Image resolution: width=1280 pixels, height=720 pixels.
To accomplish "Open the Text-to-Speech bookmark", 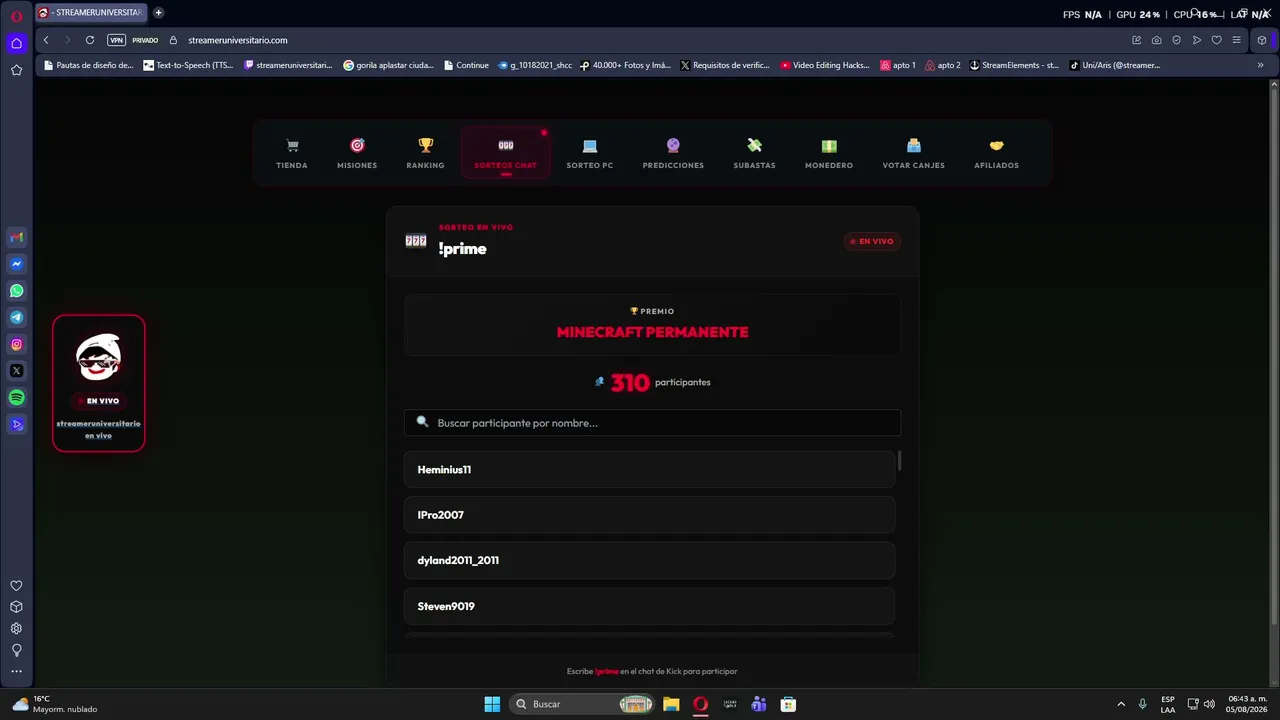I will pyautogui.click(x=188, y=65).
